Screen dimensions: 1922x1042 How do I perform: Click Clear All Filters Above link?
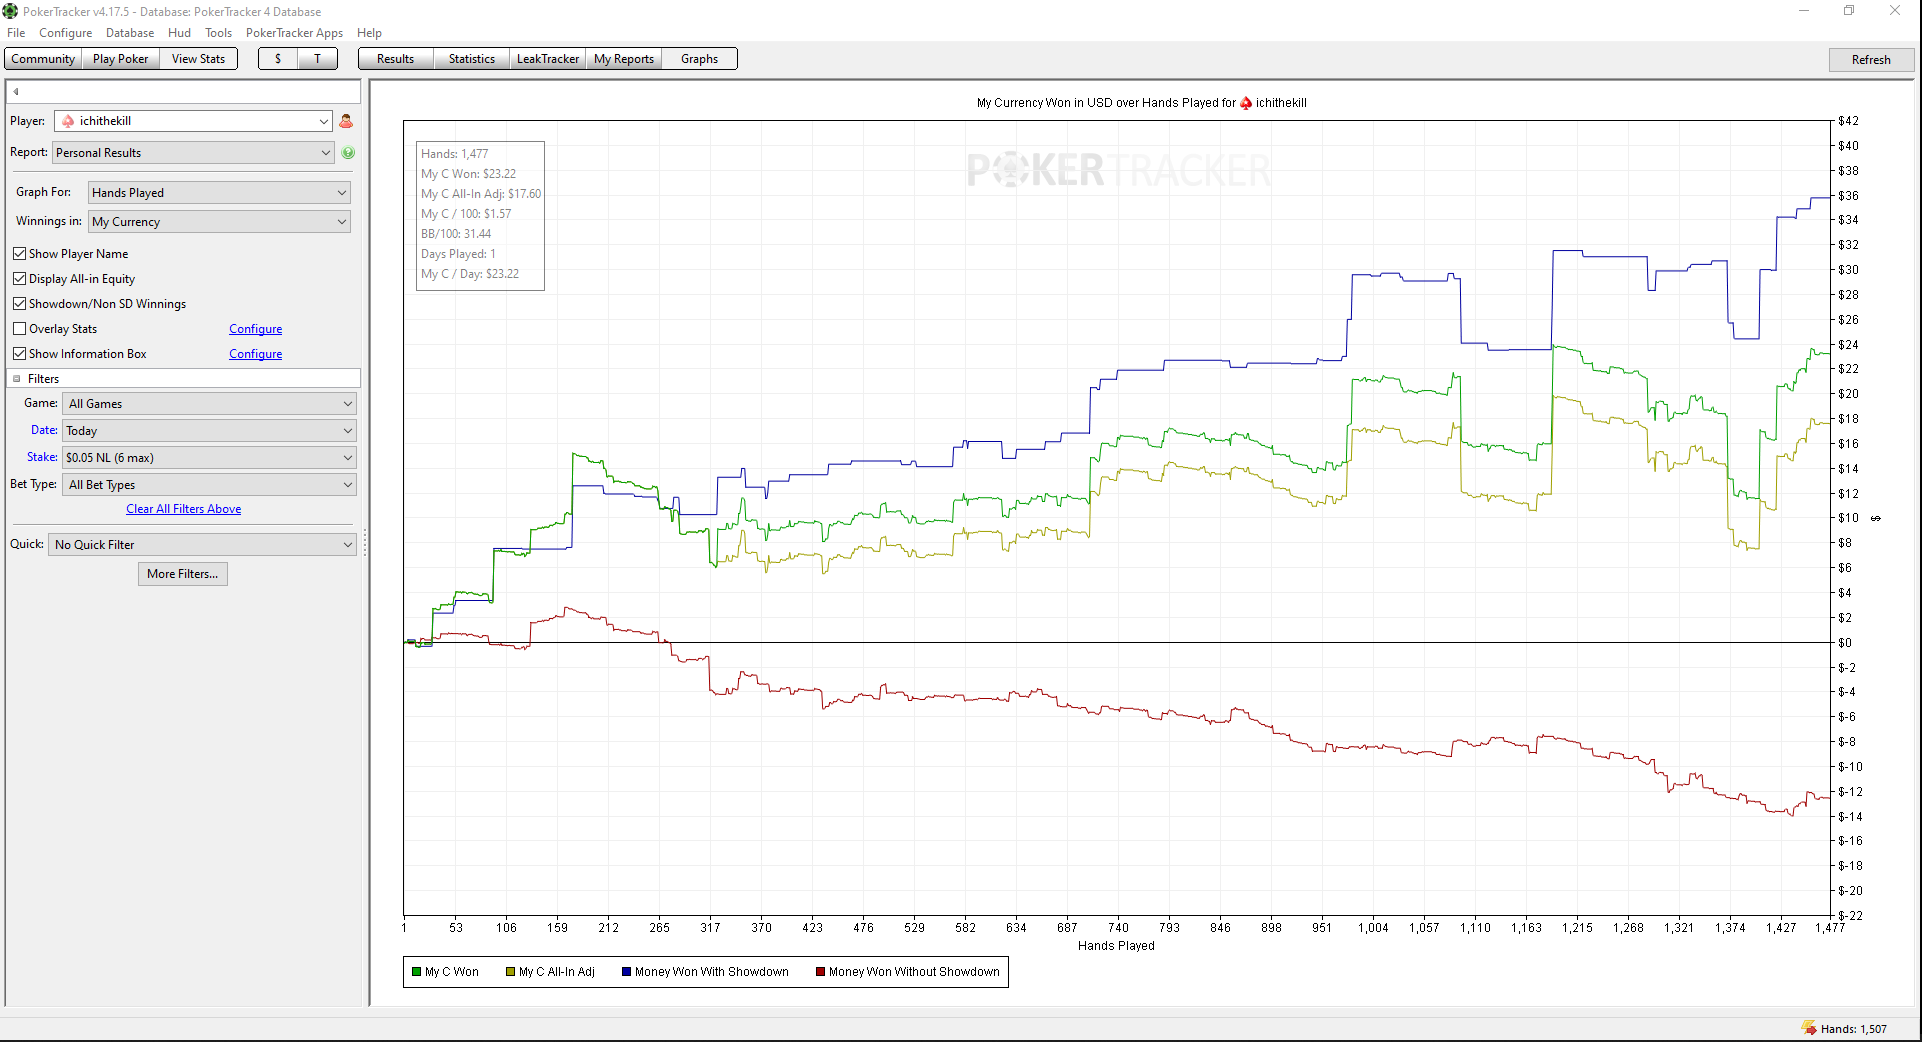[183, 509]
